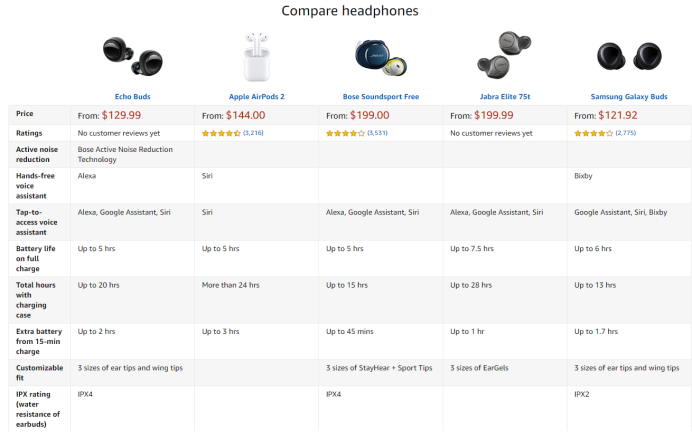Open the 2,775 reviews for Galaxy Buds
Image resolution: width=692 pixels, height=432 pixels.
[x=625, y=133]
